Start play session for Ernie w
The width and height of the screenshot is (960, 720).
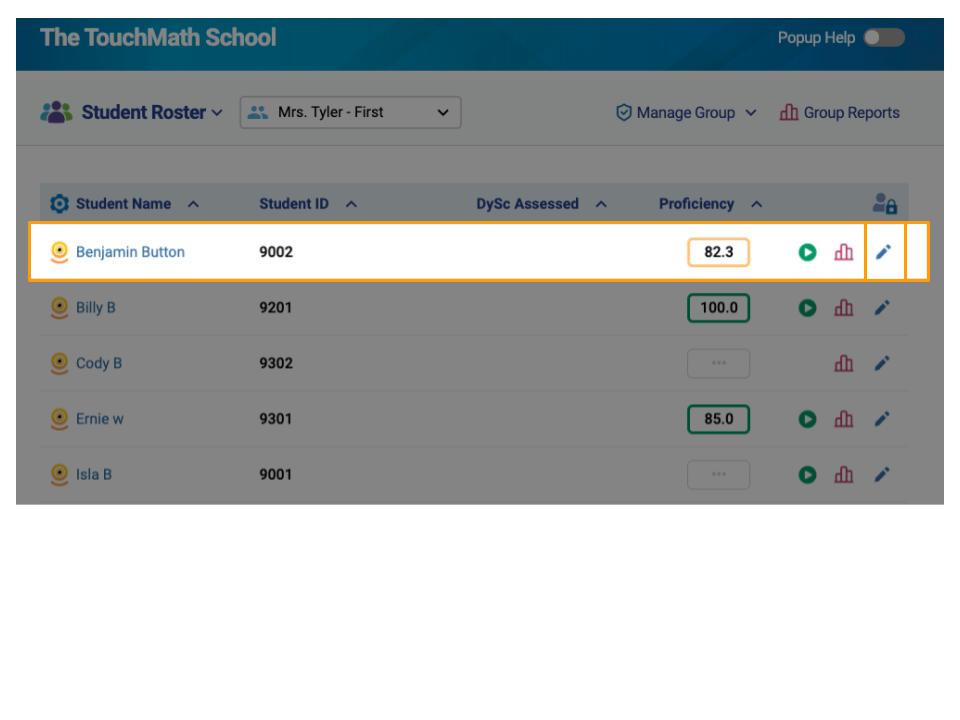(808, 419)
